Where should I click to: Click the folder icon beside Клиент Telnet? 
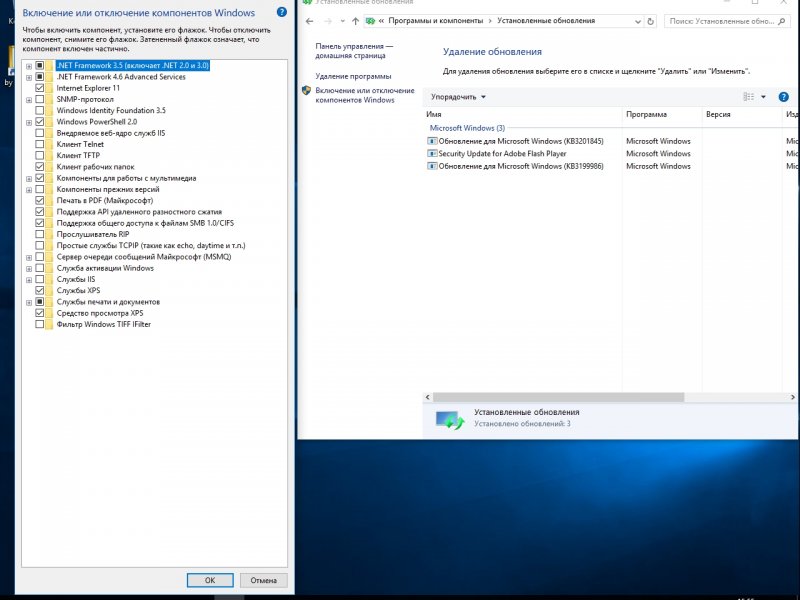click(49, 144)
